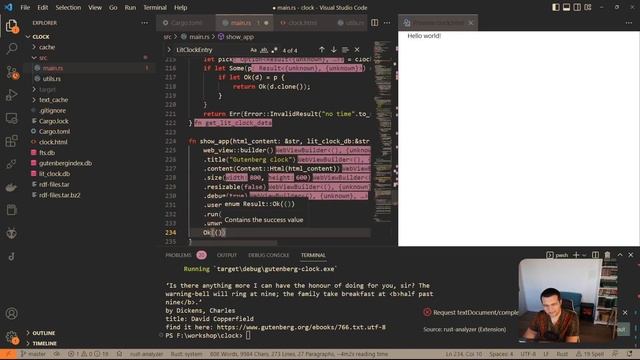
Task: Open the File menu
Action: coord(25,7)
